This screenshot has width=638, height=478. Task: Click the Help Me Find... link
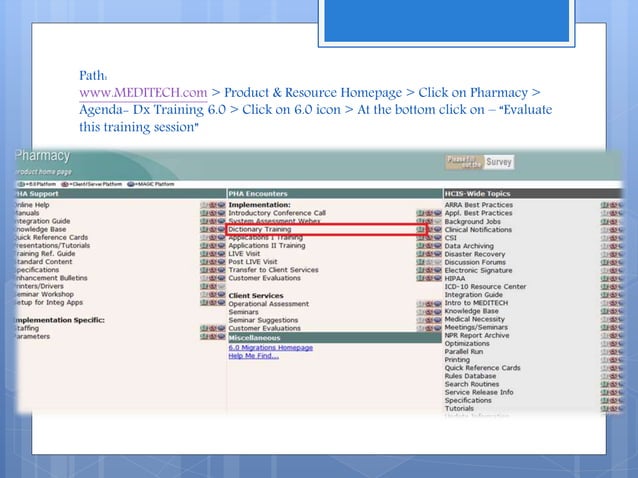coord(253,356)
